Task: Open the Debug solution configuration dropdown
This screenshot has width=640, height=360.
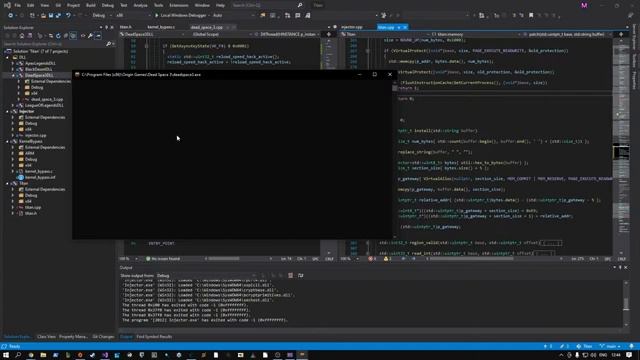Action: coord(102,16)
